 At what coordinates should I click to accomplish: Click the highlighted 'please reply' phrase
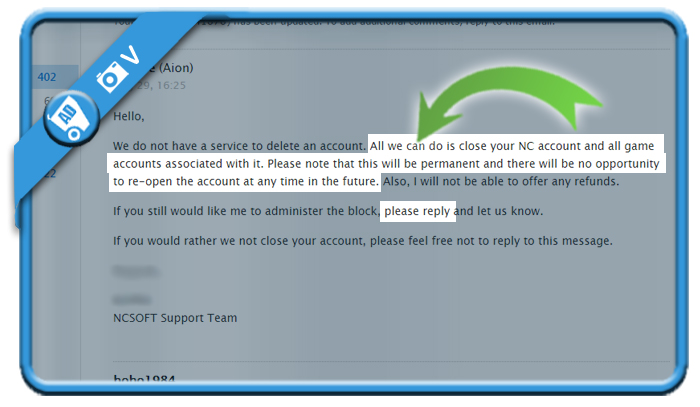pyautogui.click(x=417, y=211)
